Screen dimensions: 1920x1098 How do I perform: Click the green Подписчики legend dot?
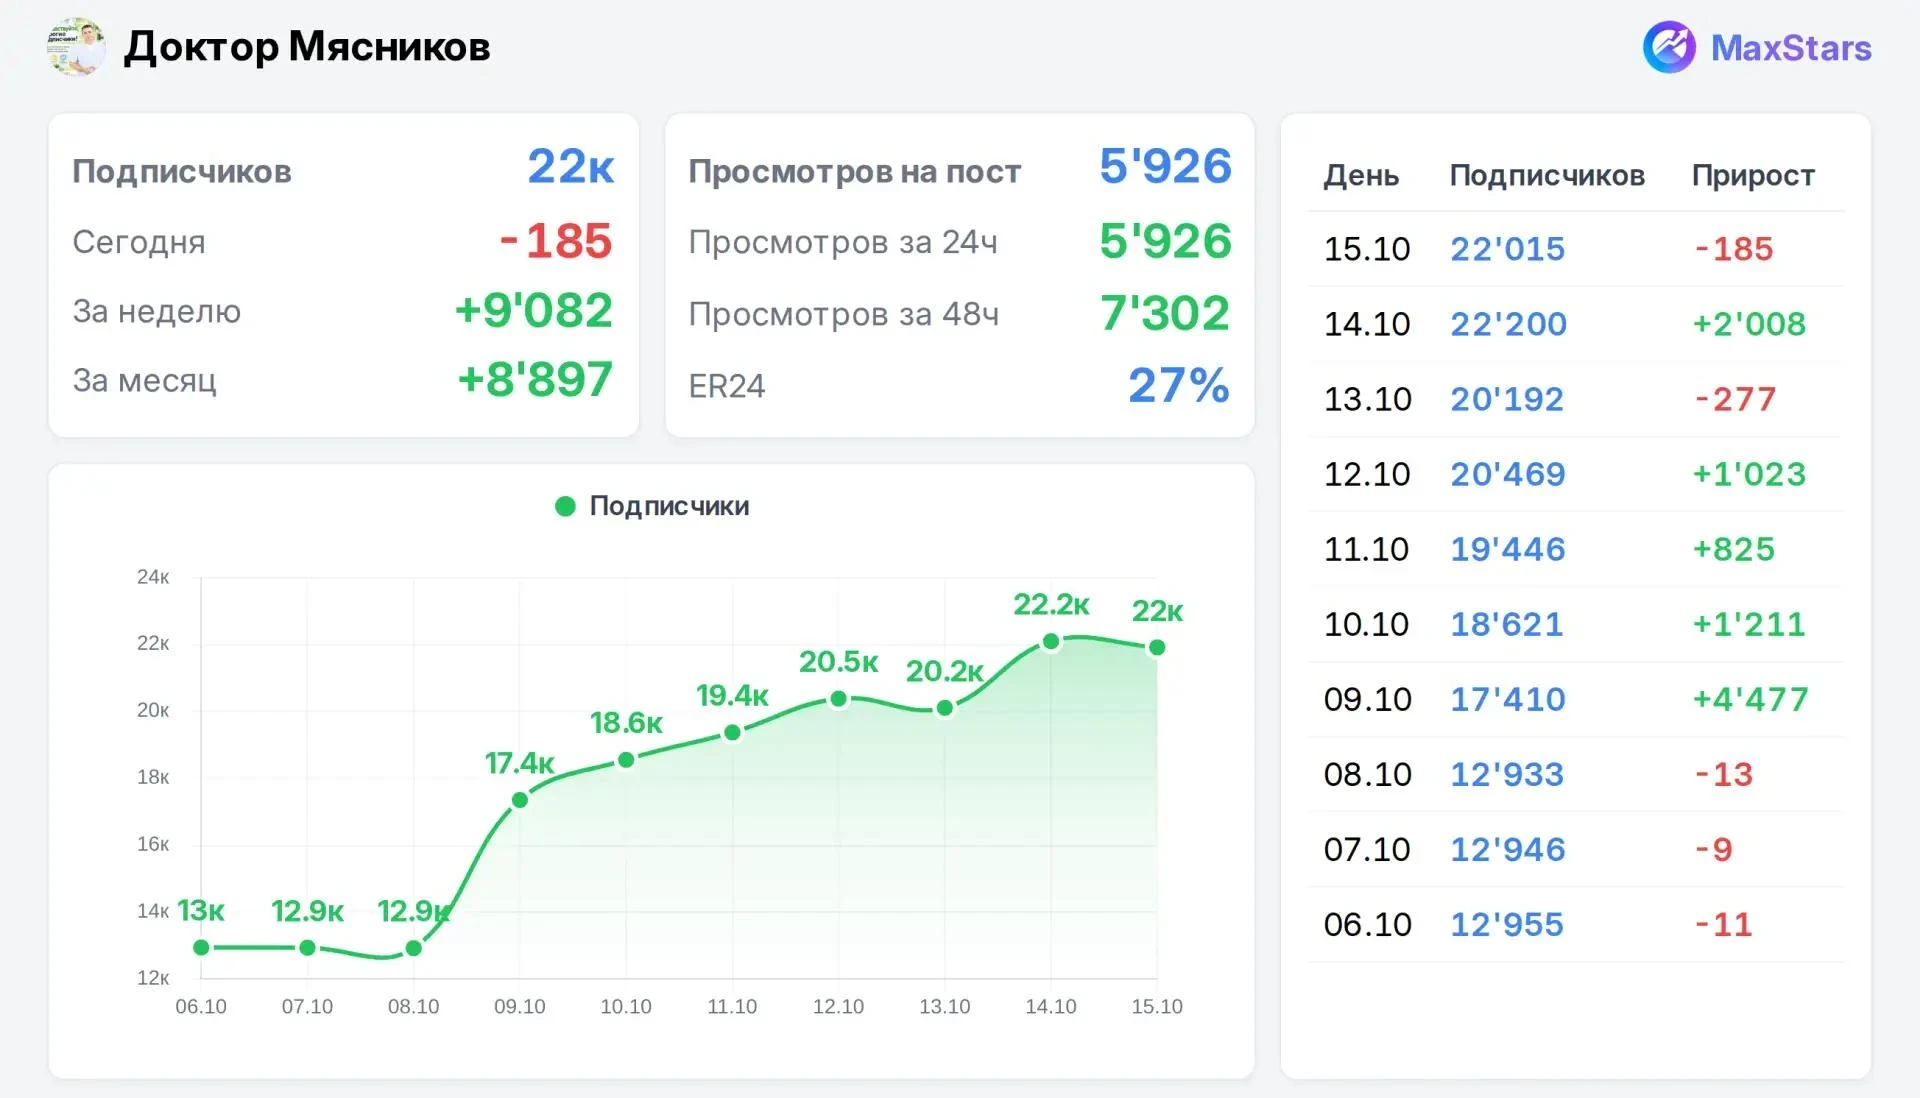(x=565, y=506)
